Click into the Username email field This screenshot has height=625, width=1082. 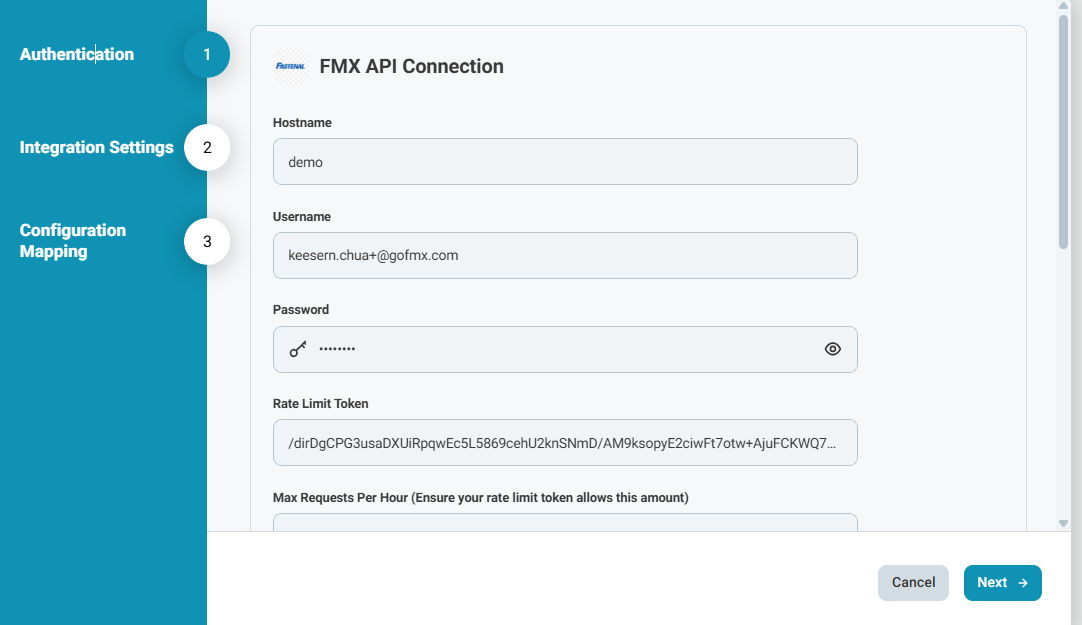565,255
